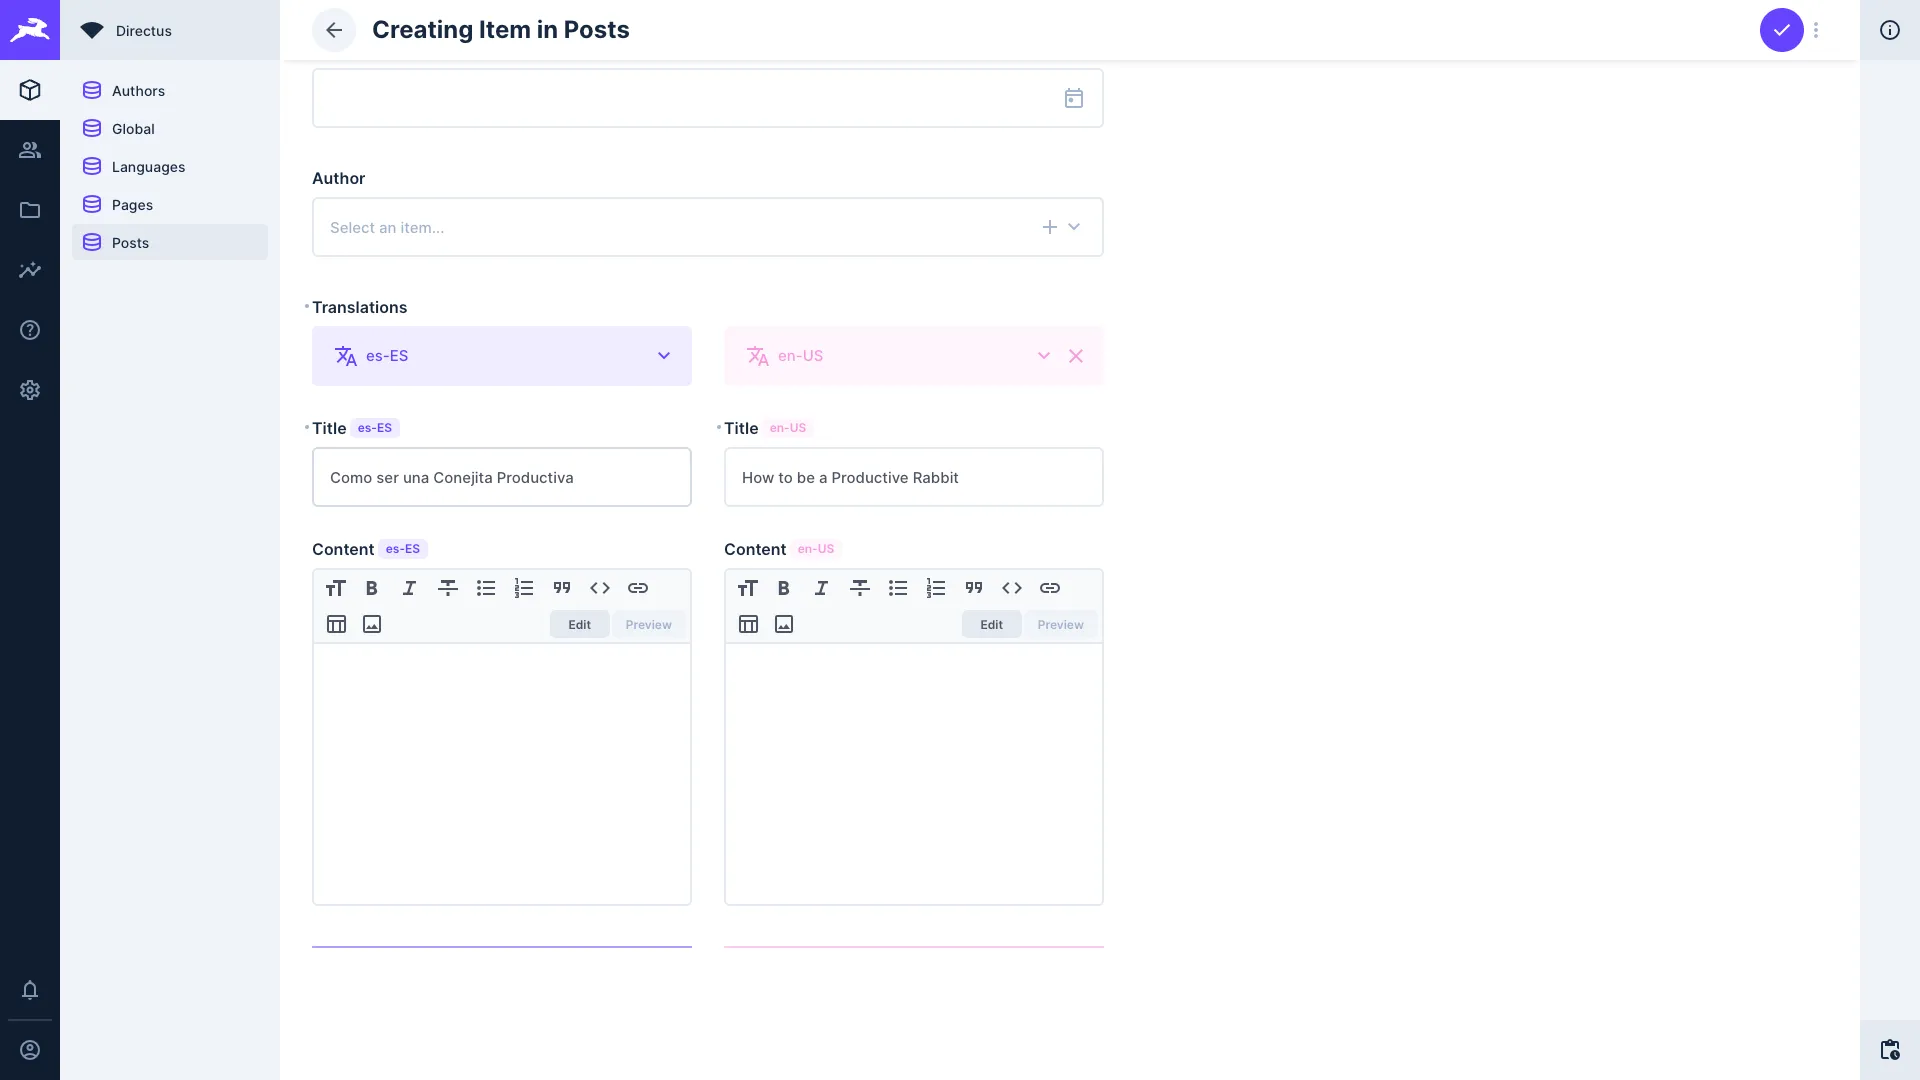This screenshot has width=1920, height=1080.
Task: Open Directus Settings from the left sidebar
Action: (x=30, y=390)
